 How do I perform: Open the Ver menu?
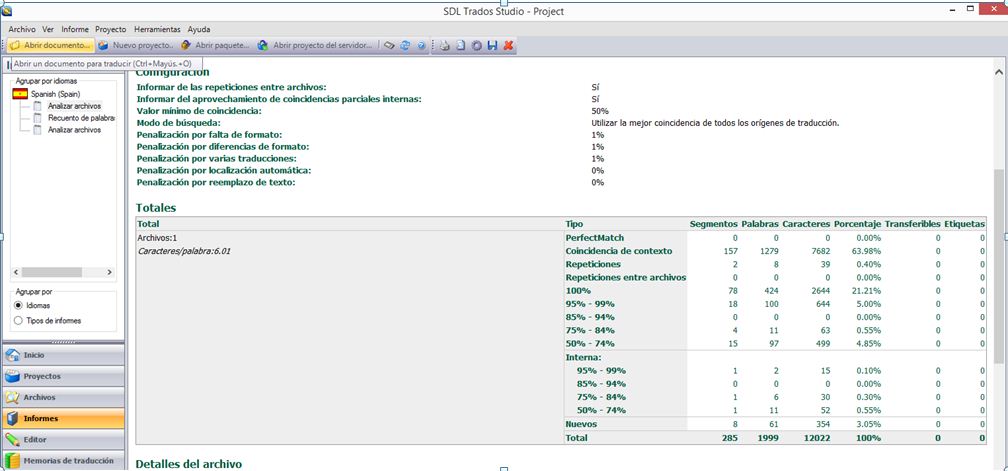tap(48, 30)
